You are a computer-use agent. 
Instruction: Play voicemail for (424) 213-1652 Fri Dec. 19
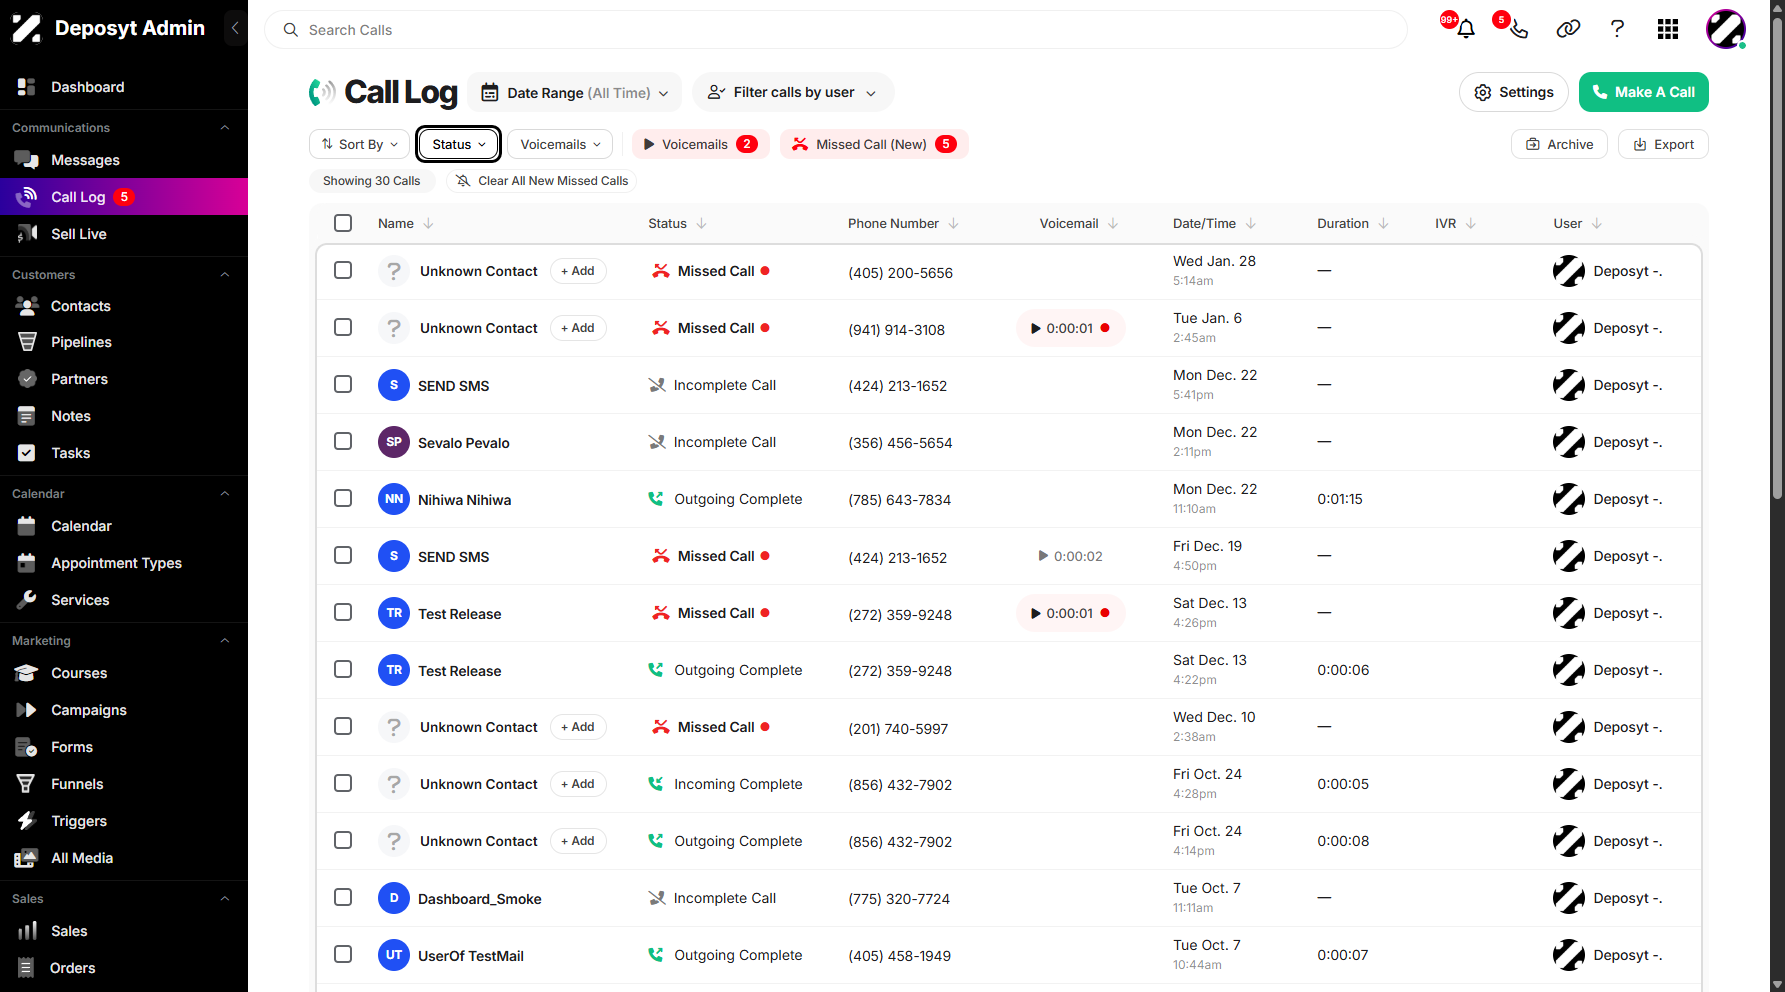point(1070,556)
